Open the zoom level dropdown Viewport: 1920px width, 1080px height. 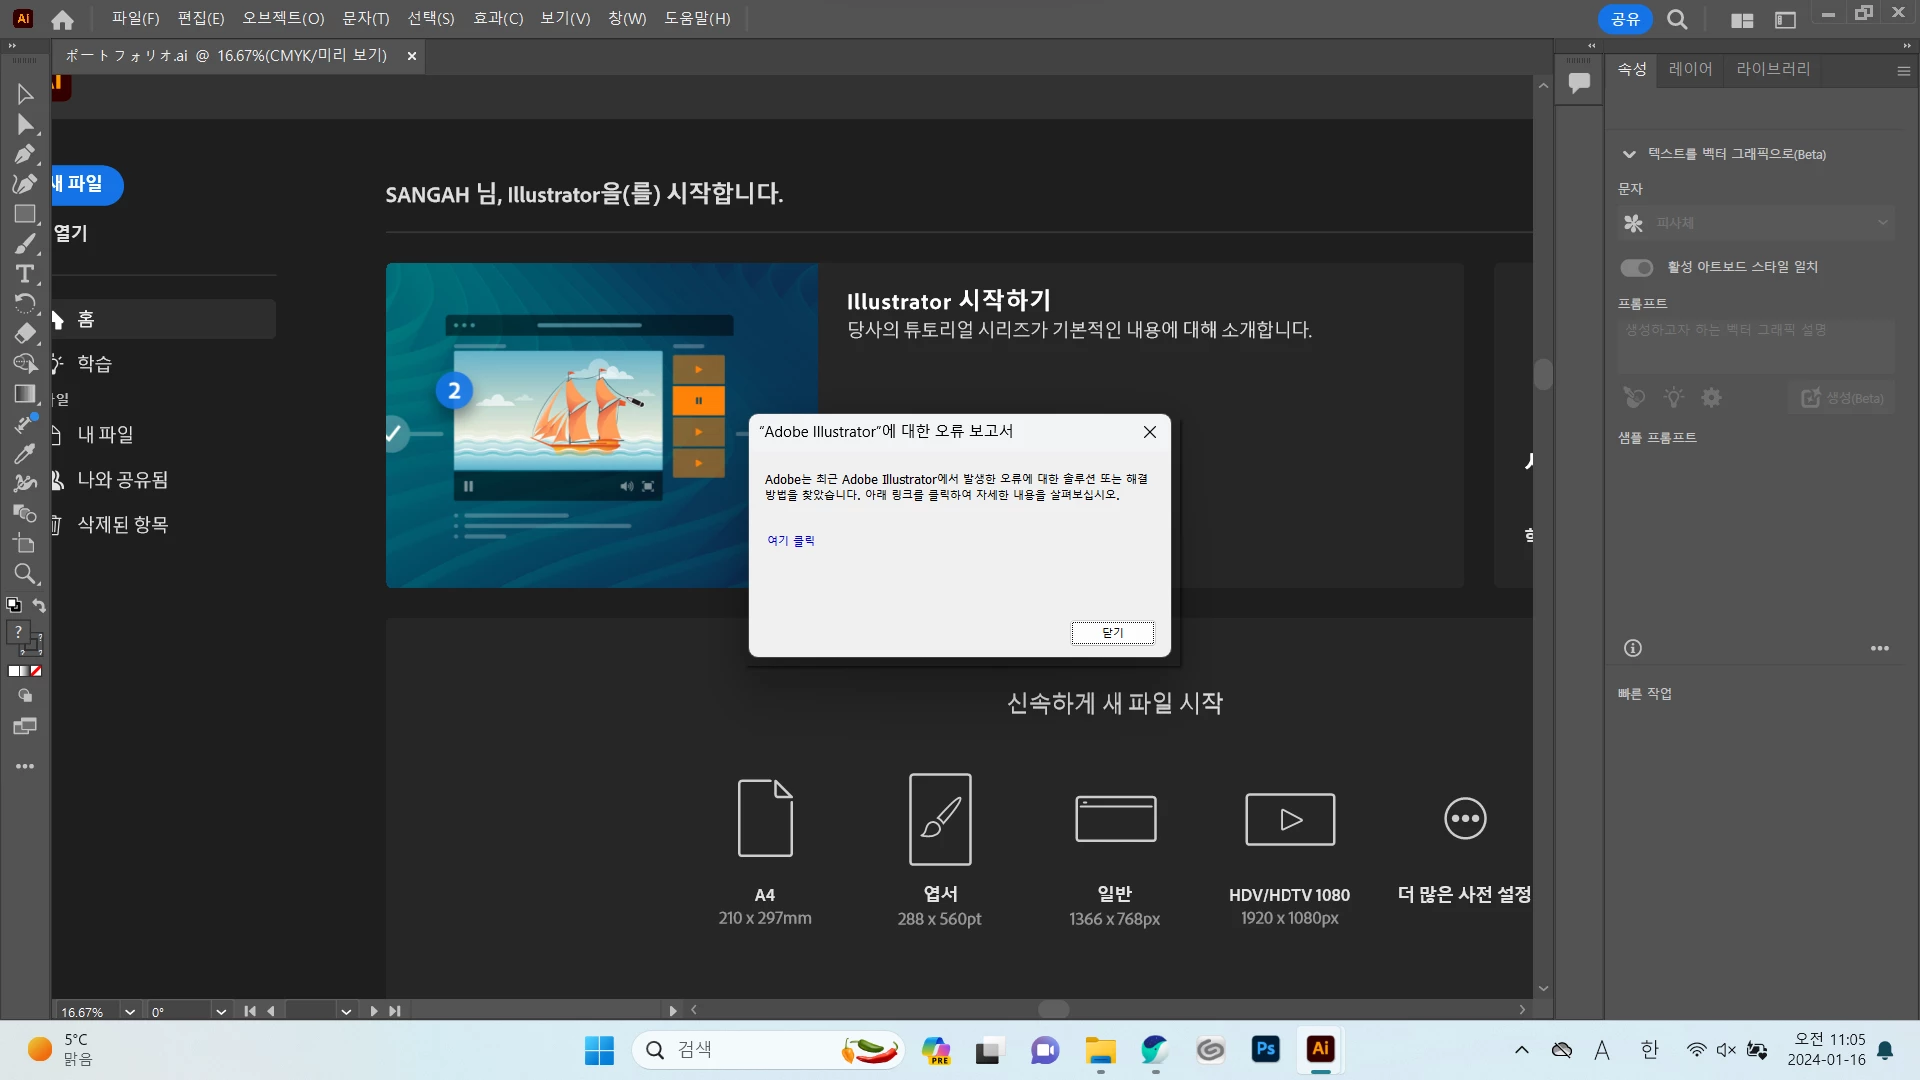[129, 1011]
